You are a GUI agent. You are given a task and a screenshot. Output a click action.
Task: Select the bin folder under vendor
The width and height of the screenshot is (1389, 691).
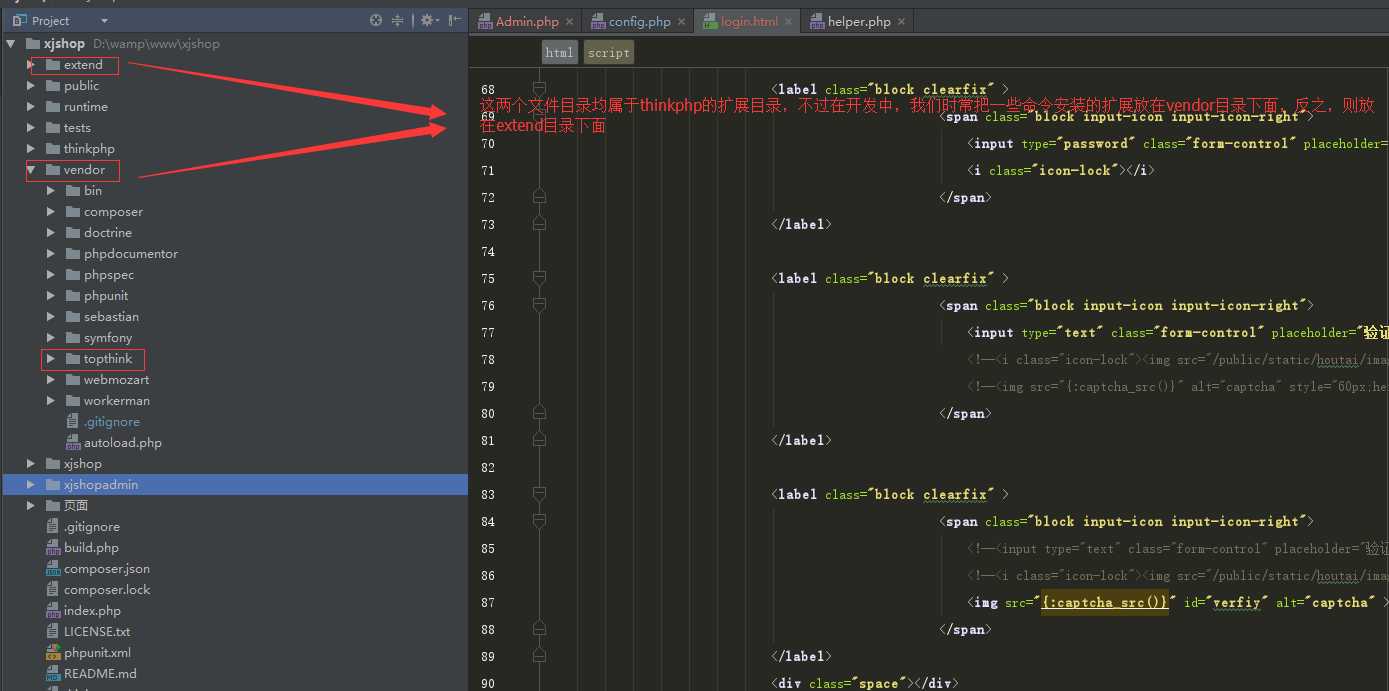pos(93,191)
